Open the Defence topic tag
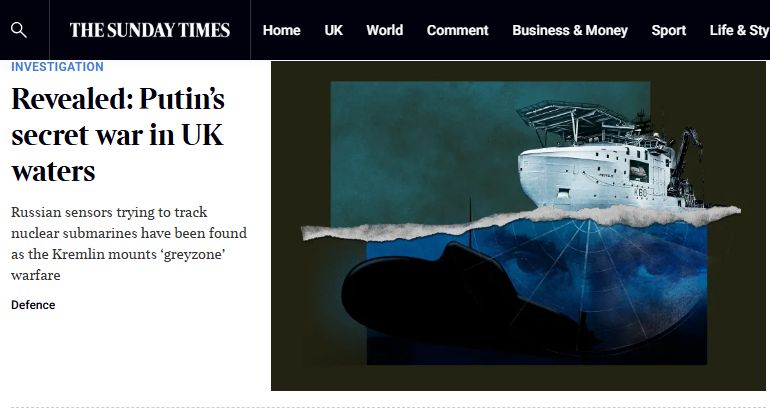Image resolution: width=770 pixels, height=417 pixels. [x=33, y=305]
